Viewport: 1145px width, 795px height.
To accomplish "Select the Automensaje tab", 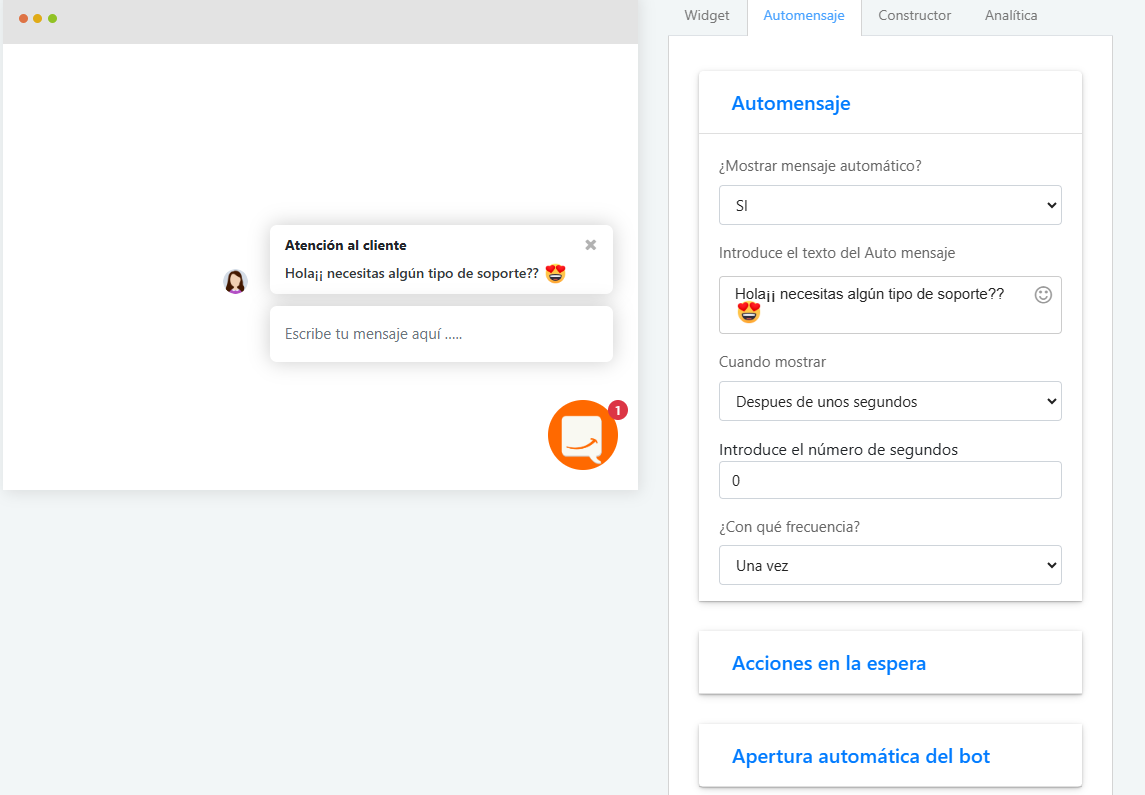I will pos(804,15).
